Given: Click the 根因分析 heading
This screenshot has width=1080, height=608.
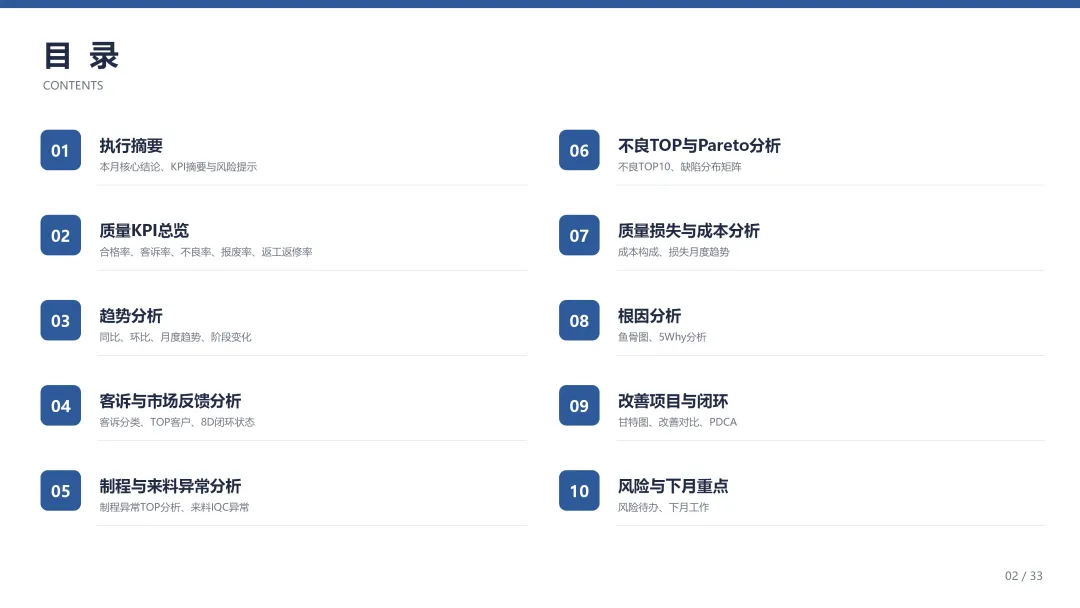Looking at the screenshot, I should 650,316.
